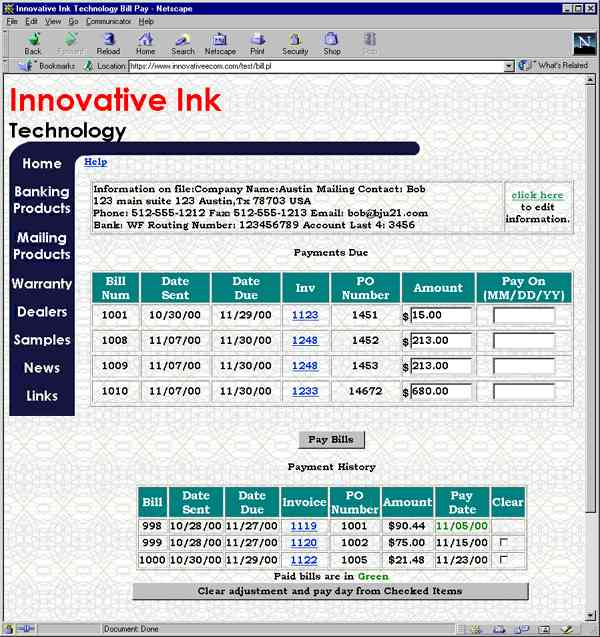The image size is (600, 637).
Task: Open Links sidebar link
Action: 42,396
